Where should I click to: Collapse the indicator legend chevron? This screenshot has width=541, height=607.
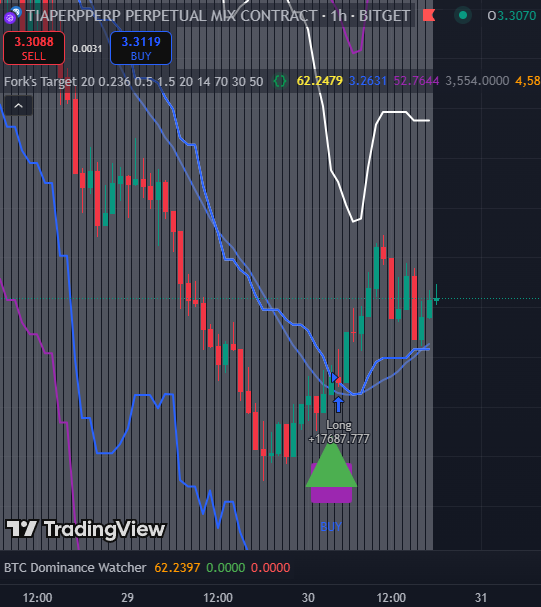(x=18, y=105)
